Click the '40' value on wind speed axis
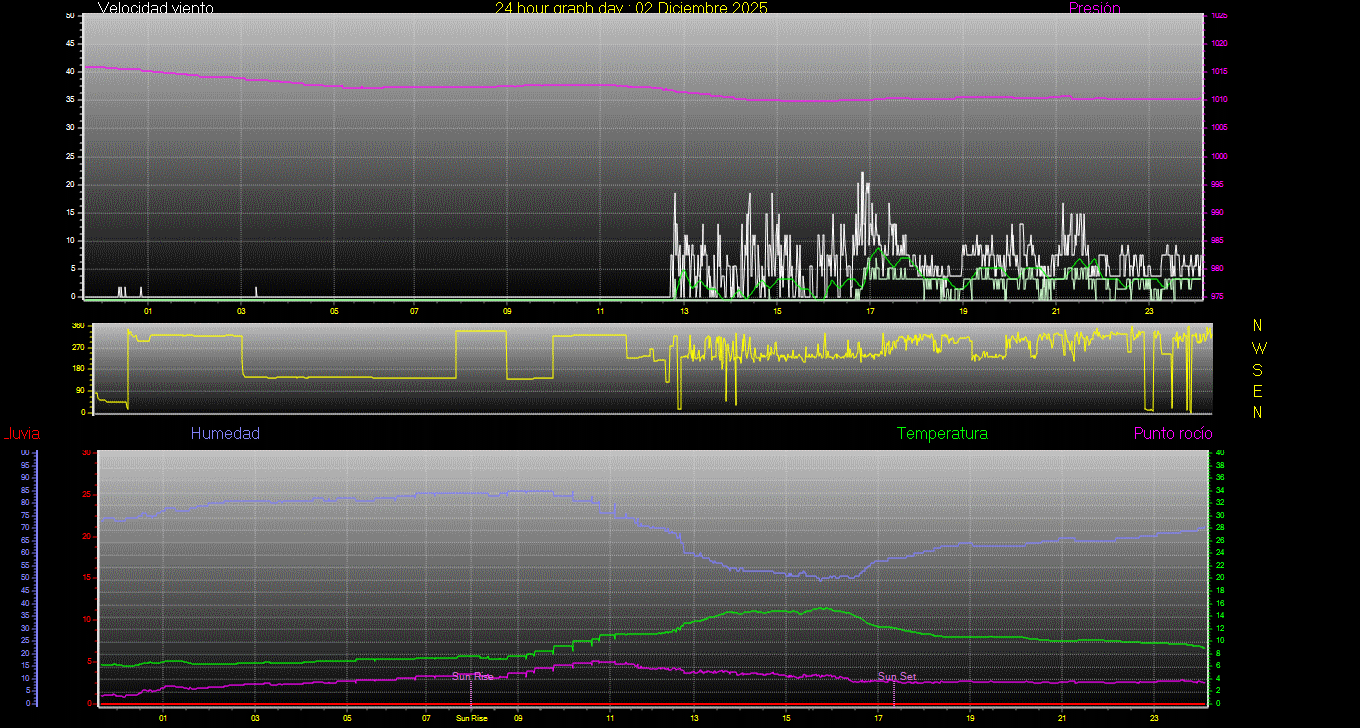 coord(70,72)
